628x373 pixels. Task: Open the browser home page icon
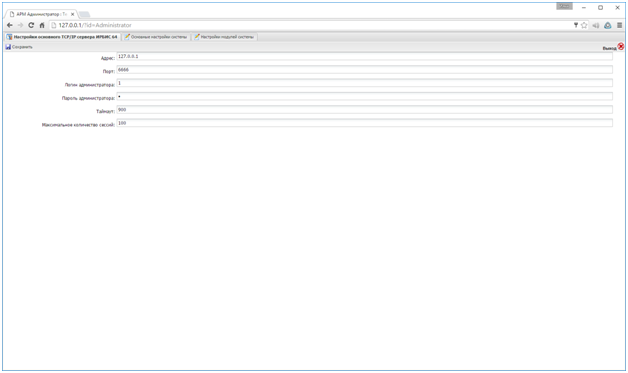(x=42, y=25)
